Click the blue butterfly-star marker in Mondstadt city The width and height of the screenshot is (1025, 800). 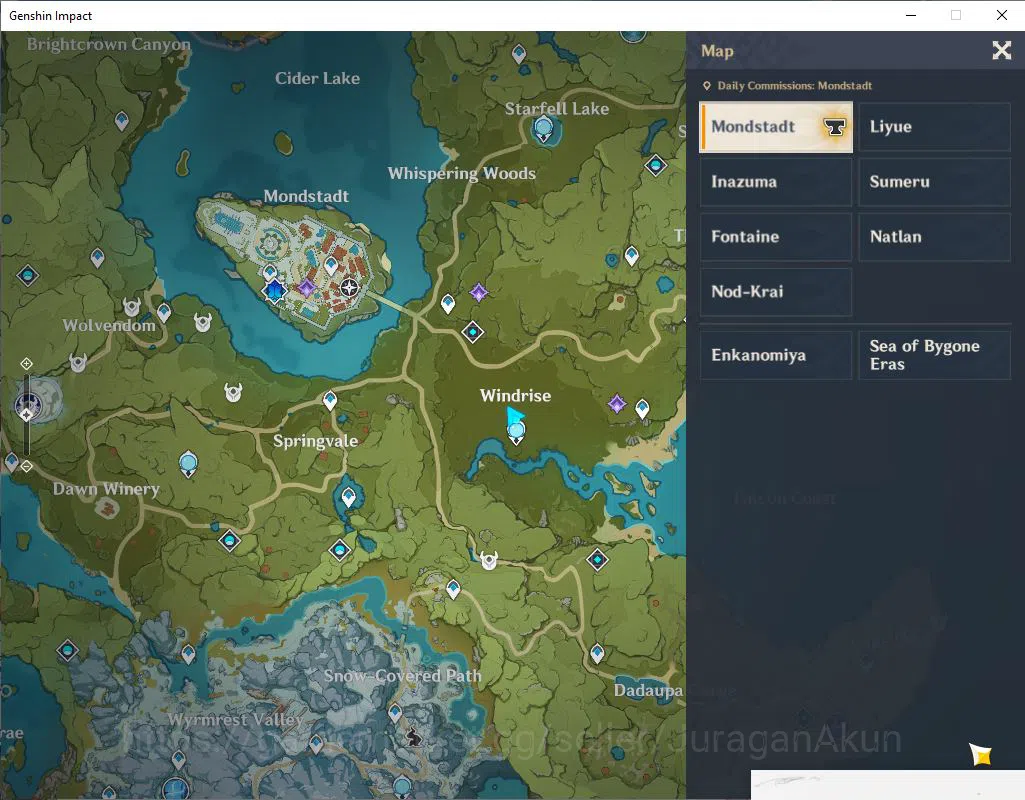pos(274,290)
